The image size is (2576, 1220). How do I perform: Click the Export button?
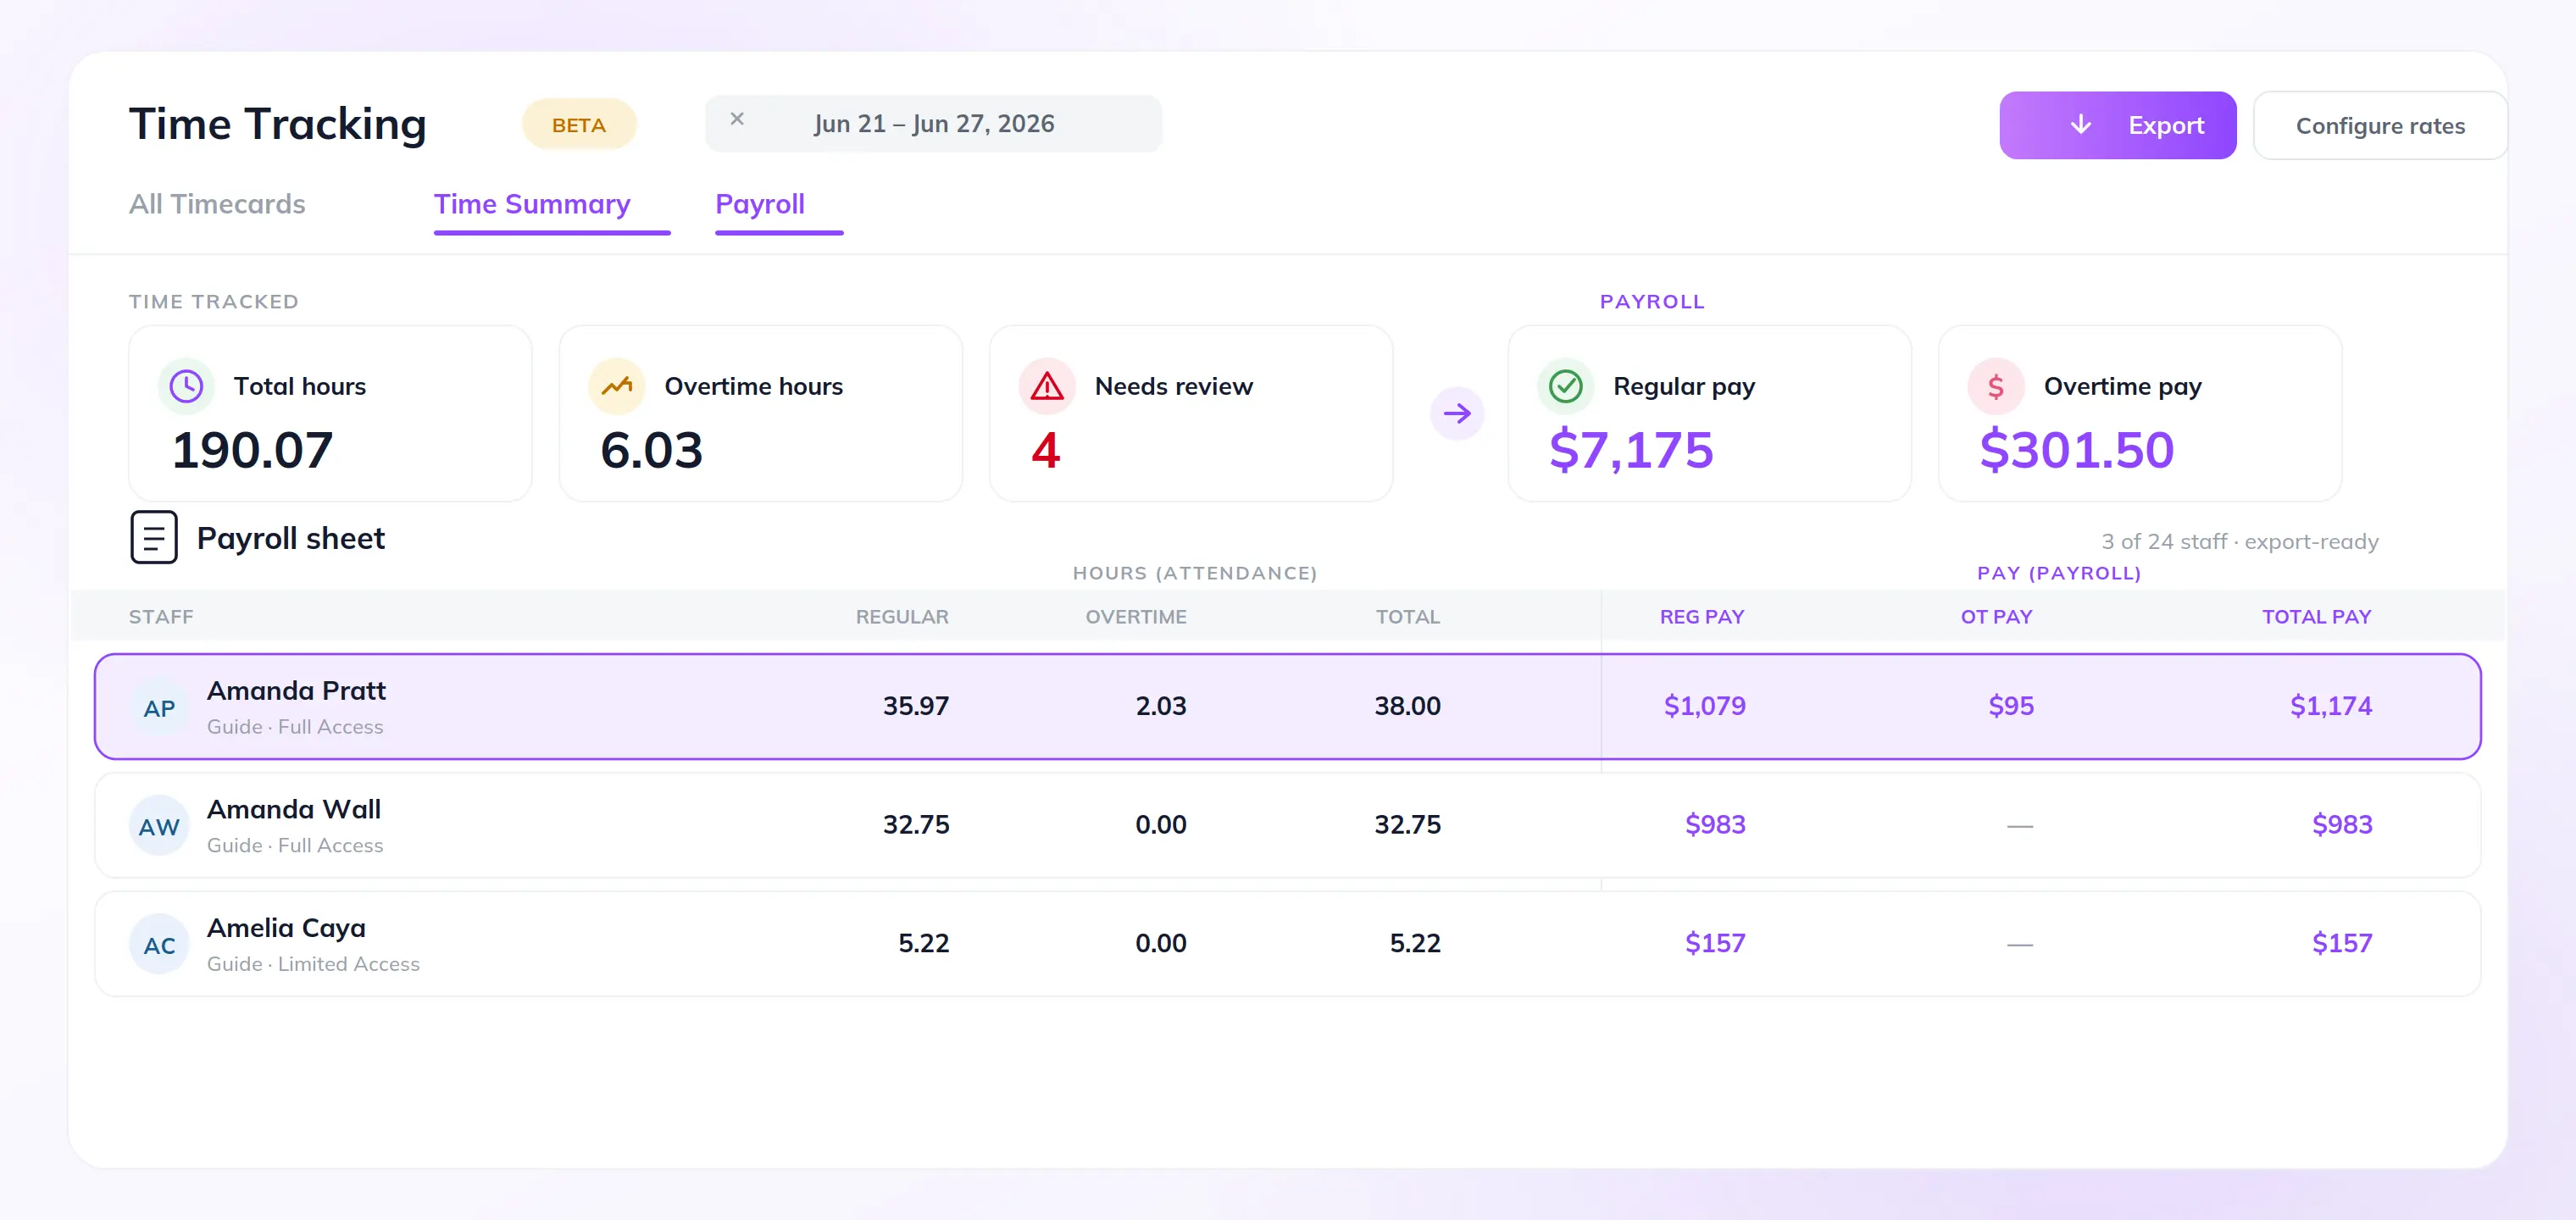pos(2118,125)
